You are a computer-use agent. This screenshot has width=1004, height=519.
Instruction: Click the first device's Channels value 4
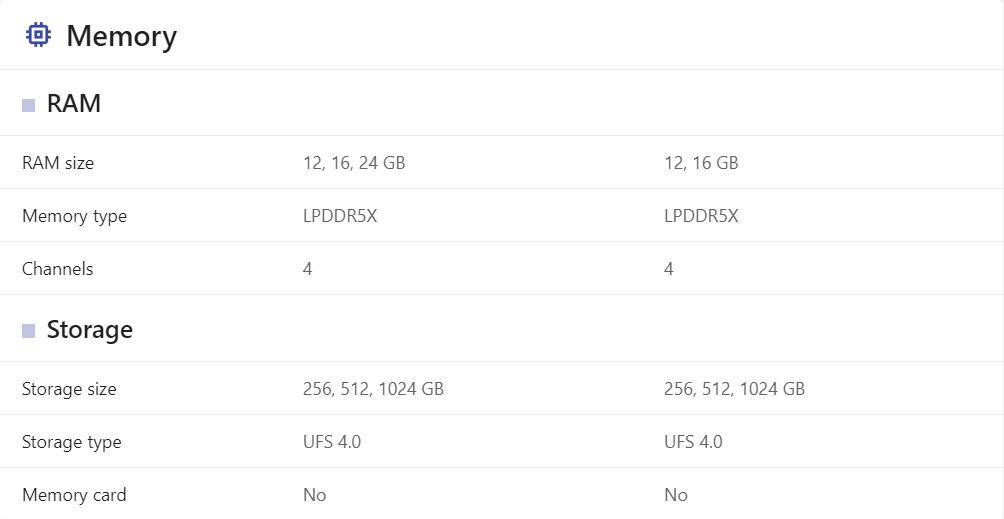308,269
